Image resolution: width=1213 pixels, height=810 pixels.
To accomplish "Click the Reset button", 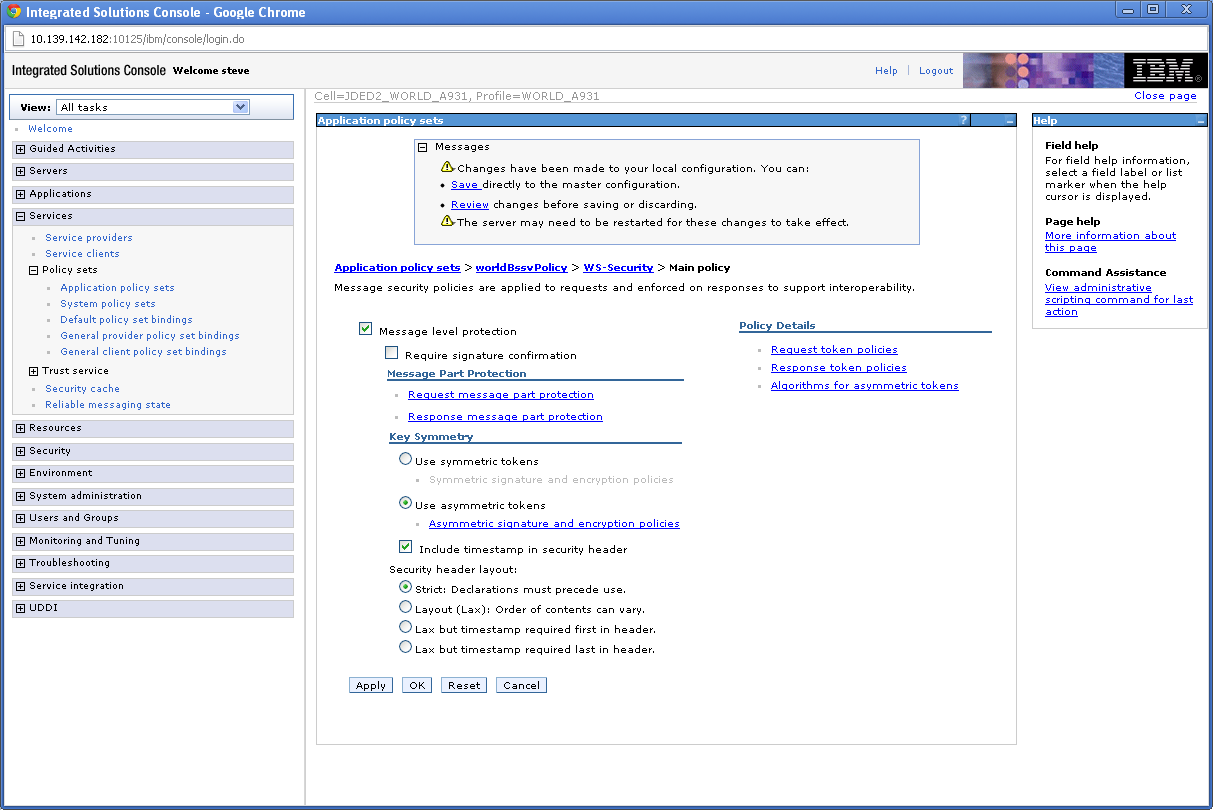I will [x=464, y=685].
